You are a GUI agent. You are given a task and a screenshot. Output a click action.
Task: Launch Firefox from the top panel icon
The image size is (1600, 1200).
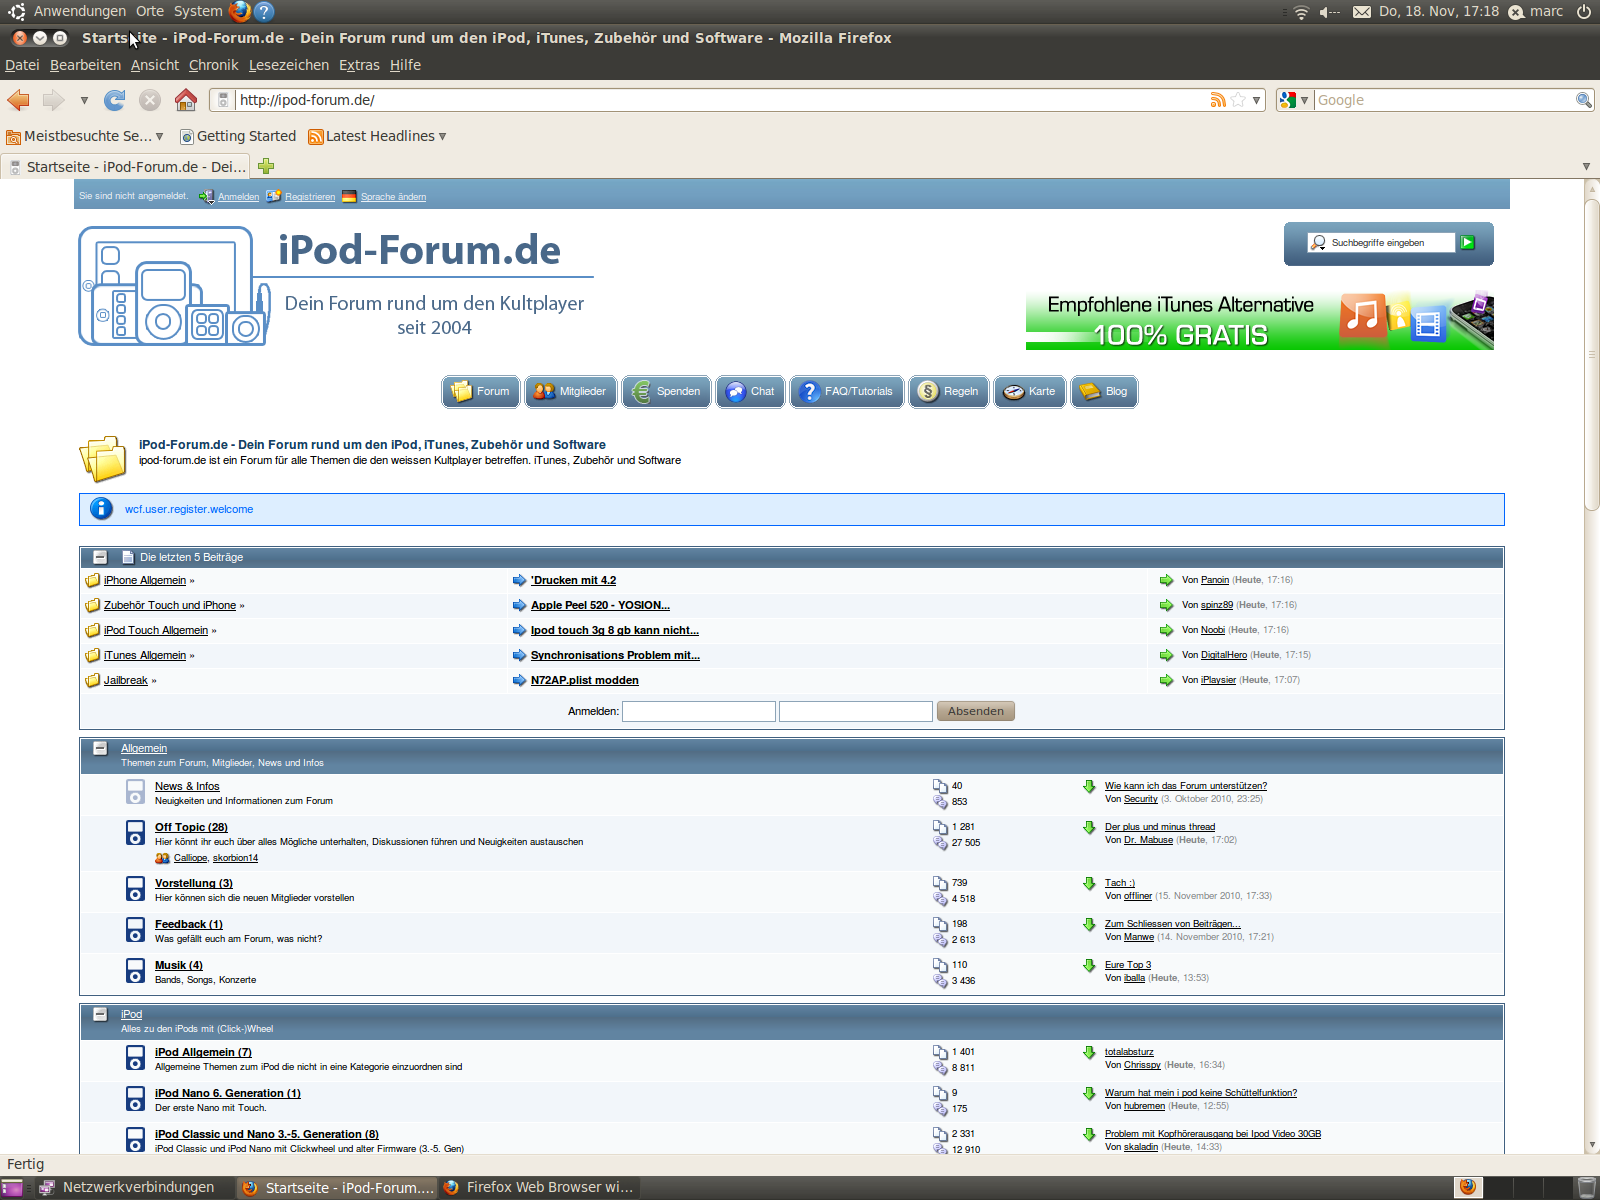240,12
